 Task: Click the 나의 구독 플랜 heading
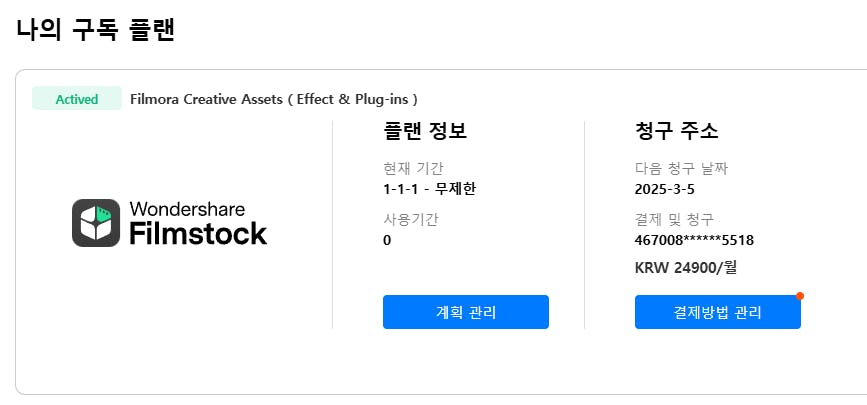pos(96,30)
